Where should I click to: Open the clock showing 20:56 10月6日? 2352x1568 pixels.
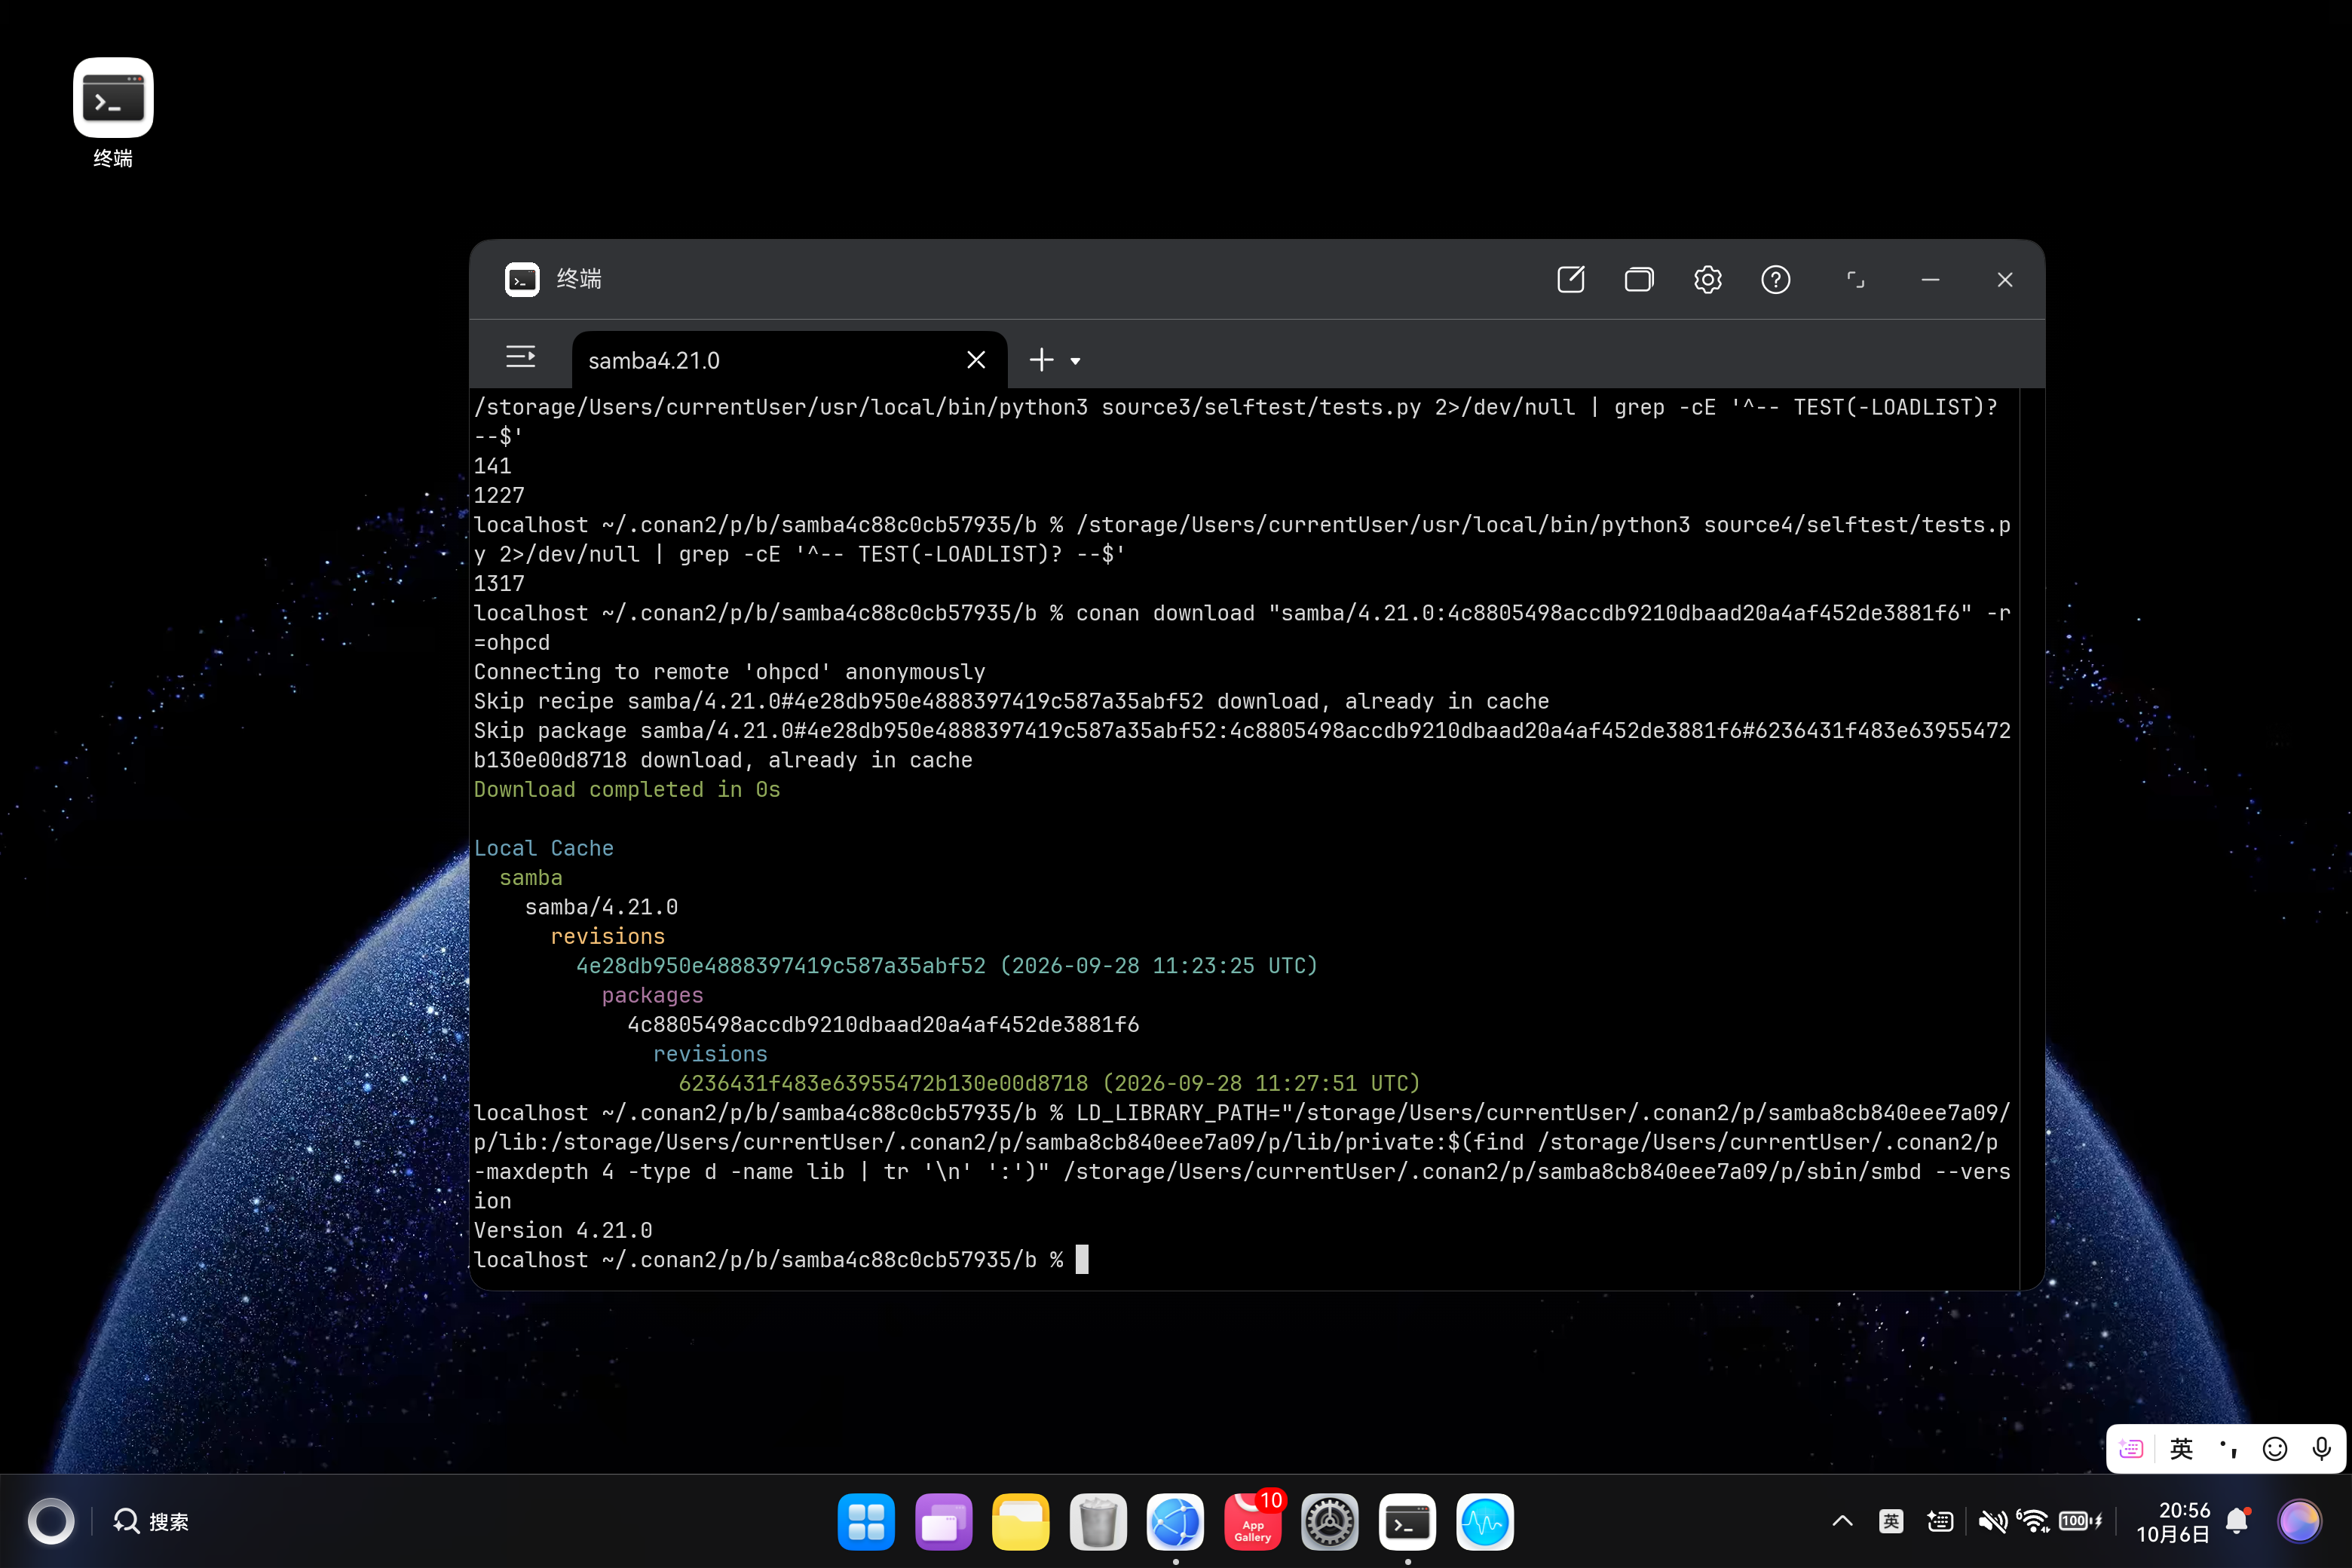click(2173, 1522)
